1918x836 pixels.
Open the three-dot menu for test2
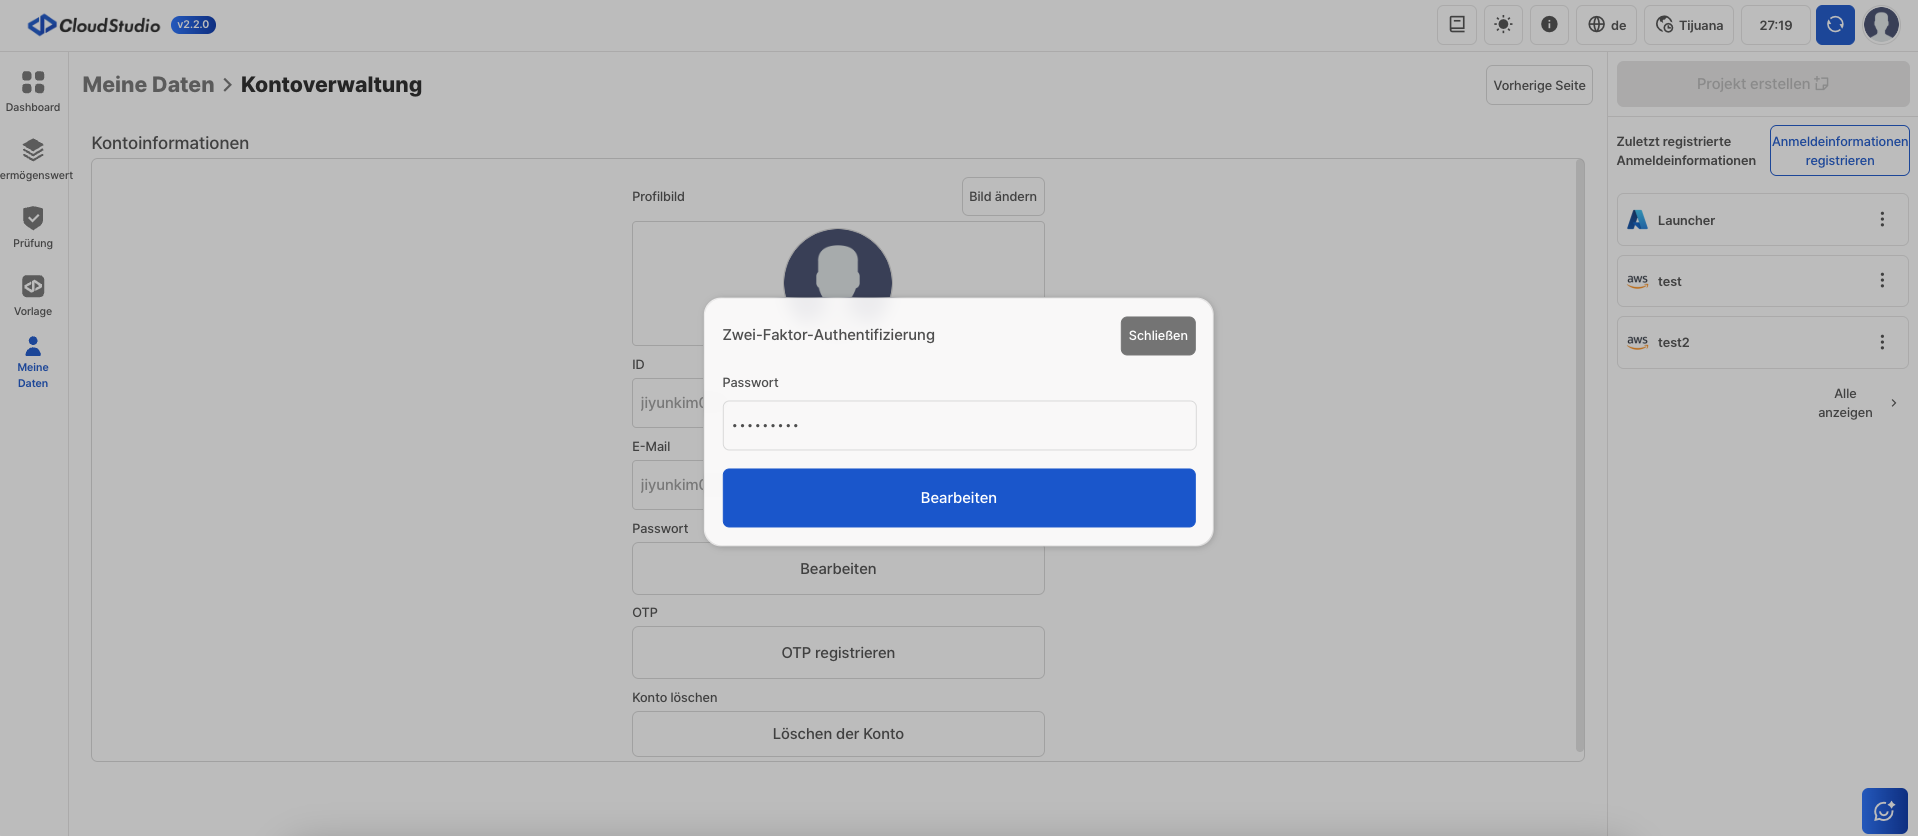(x=1881, y=342)
